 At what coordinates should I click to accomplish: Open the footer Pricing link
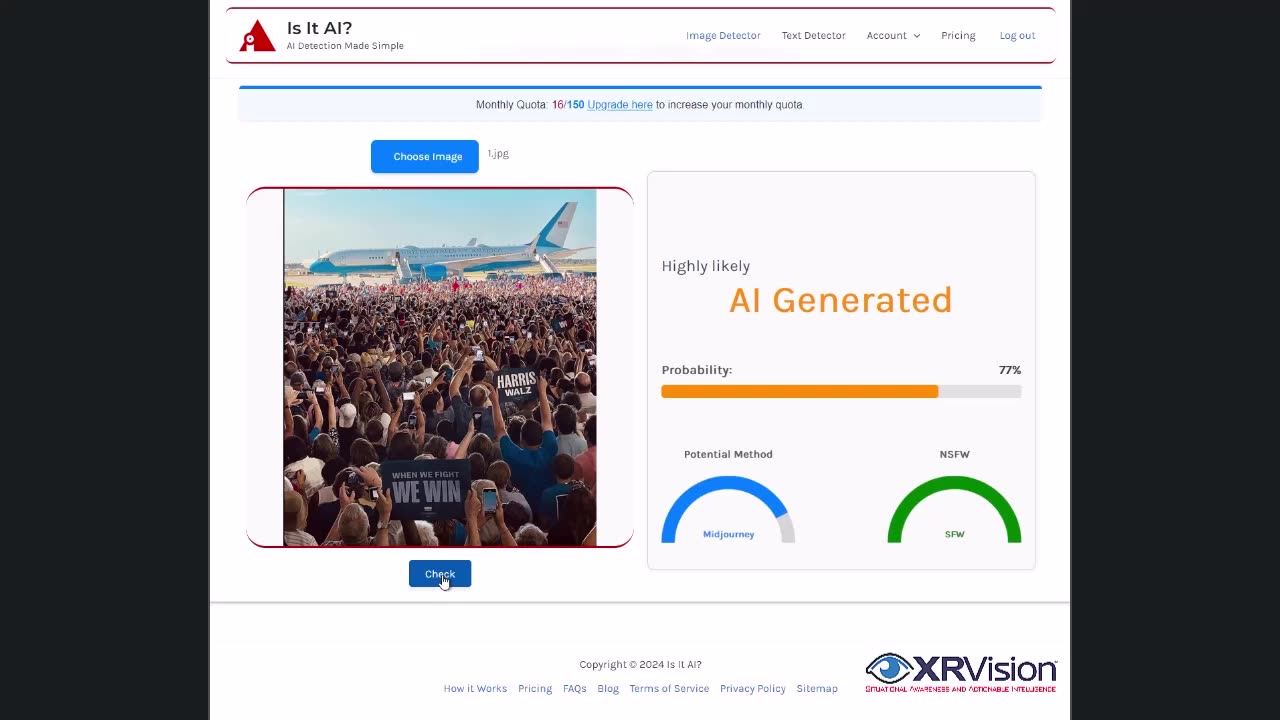tap(535, 689)
